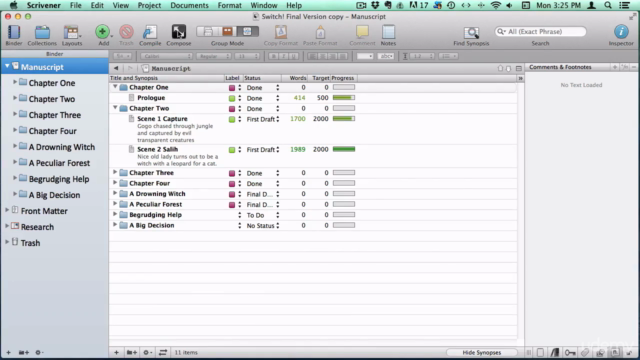This screenshot has width=640, height=360.
Task: Click add plus in binder footer
Action: [x=8, y=352]
